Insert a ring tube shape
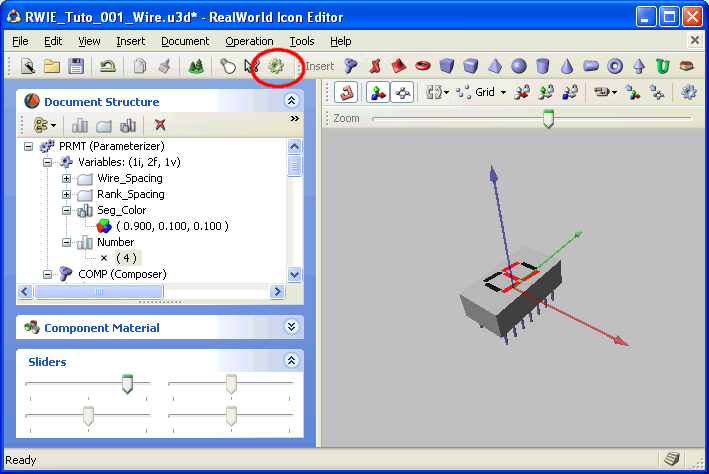Screen dimensions: 709x474 (x=614, y=66)
